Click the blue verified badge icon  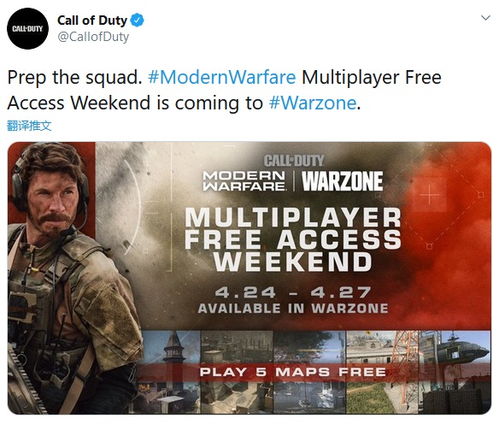point(137,20)
